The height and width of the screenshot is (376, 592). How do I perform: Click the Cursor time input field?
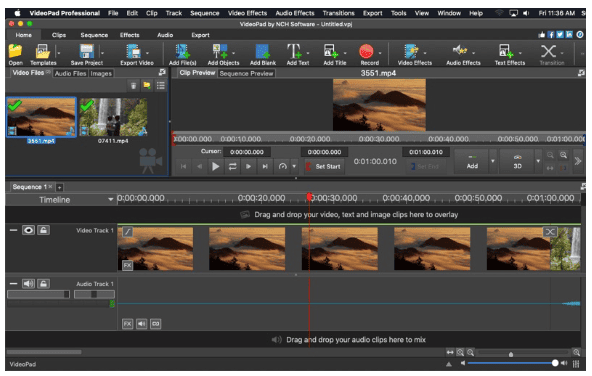point(247,152)
